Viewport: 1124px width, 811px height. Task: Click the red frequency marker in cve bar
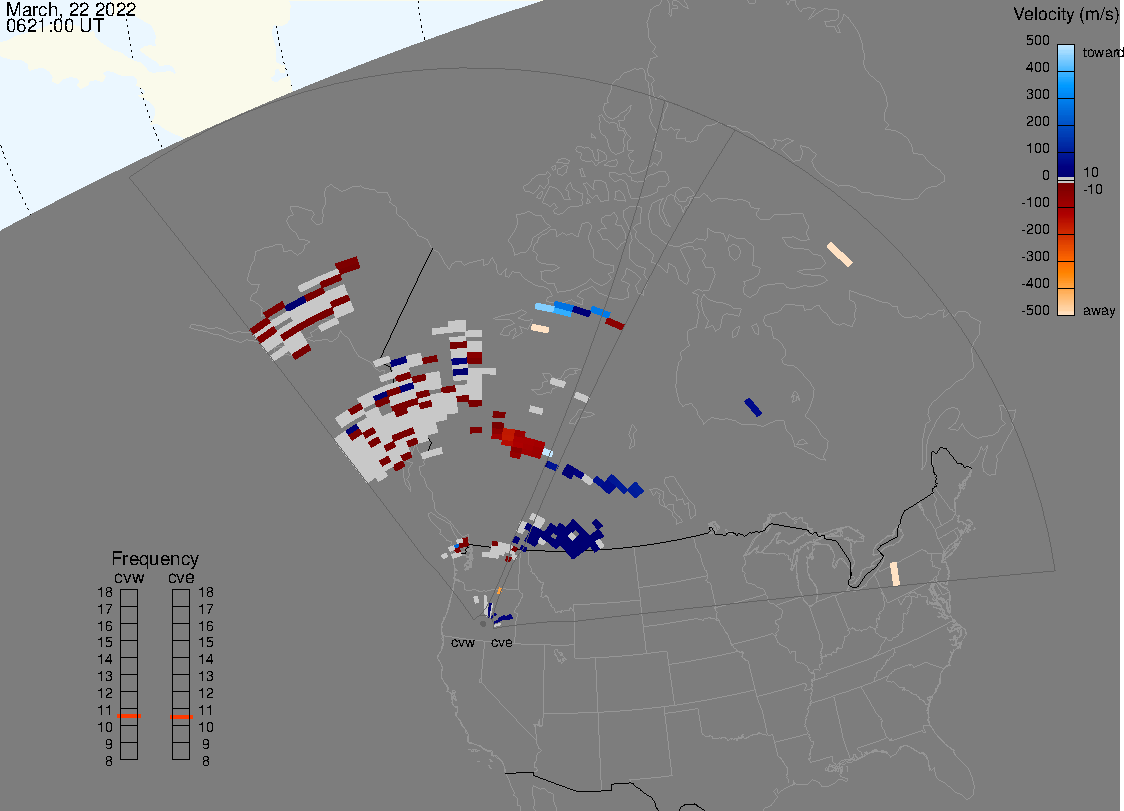(181, 716)
